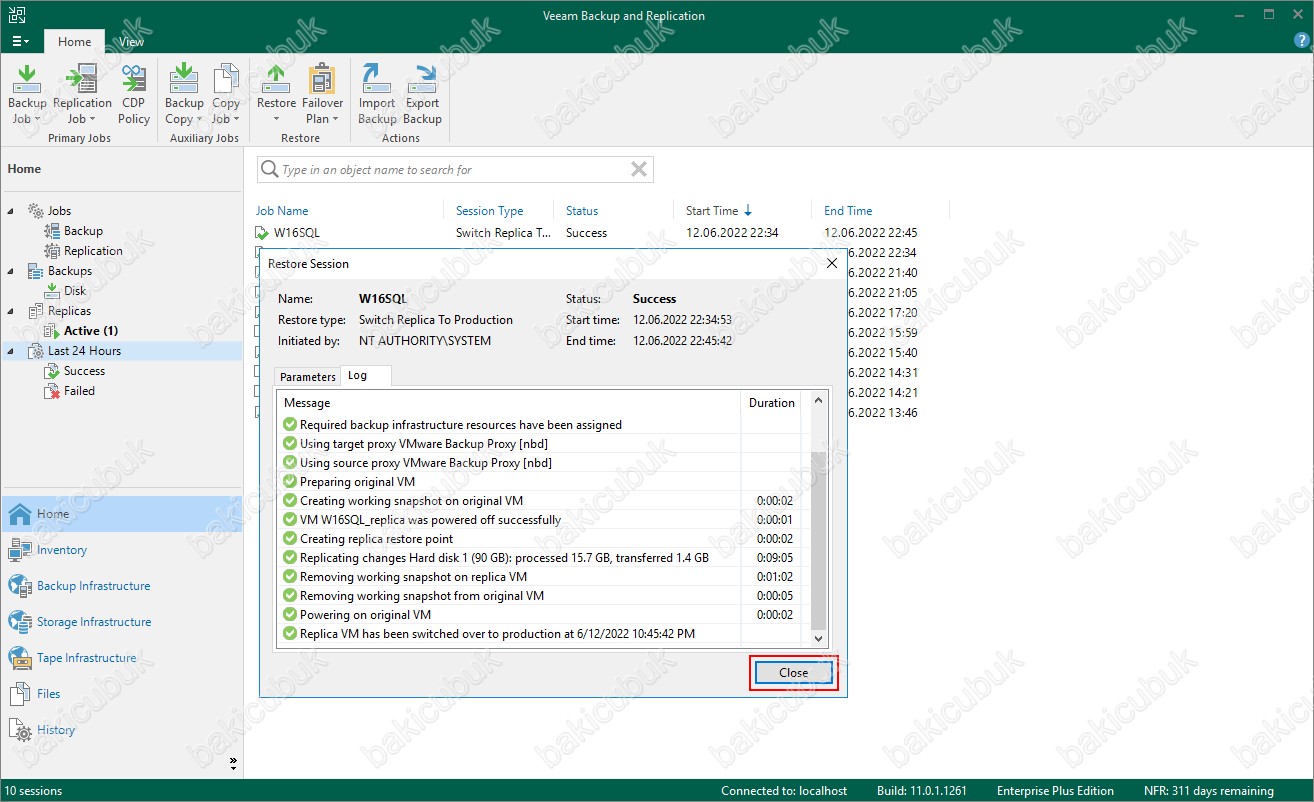Click the Close button in Restore Session
Viewport: 1314px width, 802px height.
click(x=794, y=673)
